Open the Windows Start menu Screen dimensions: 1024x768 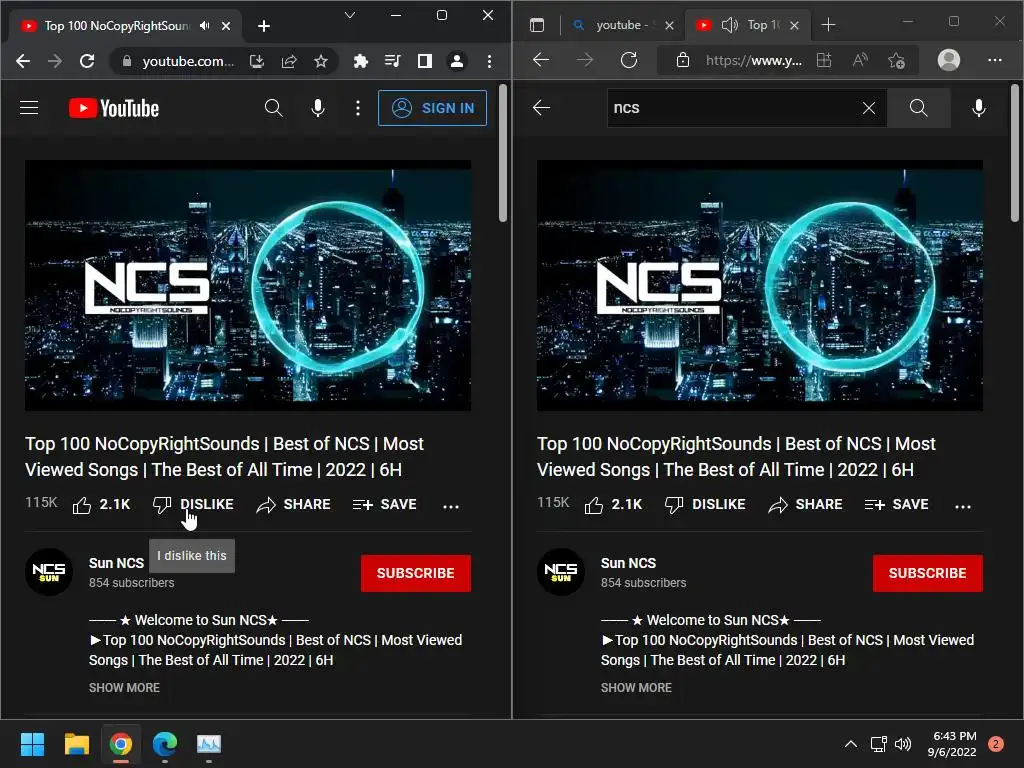(32, 744)
